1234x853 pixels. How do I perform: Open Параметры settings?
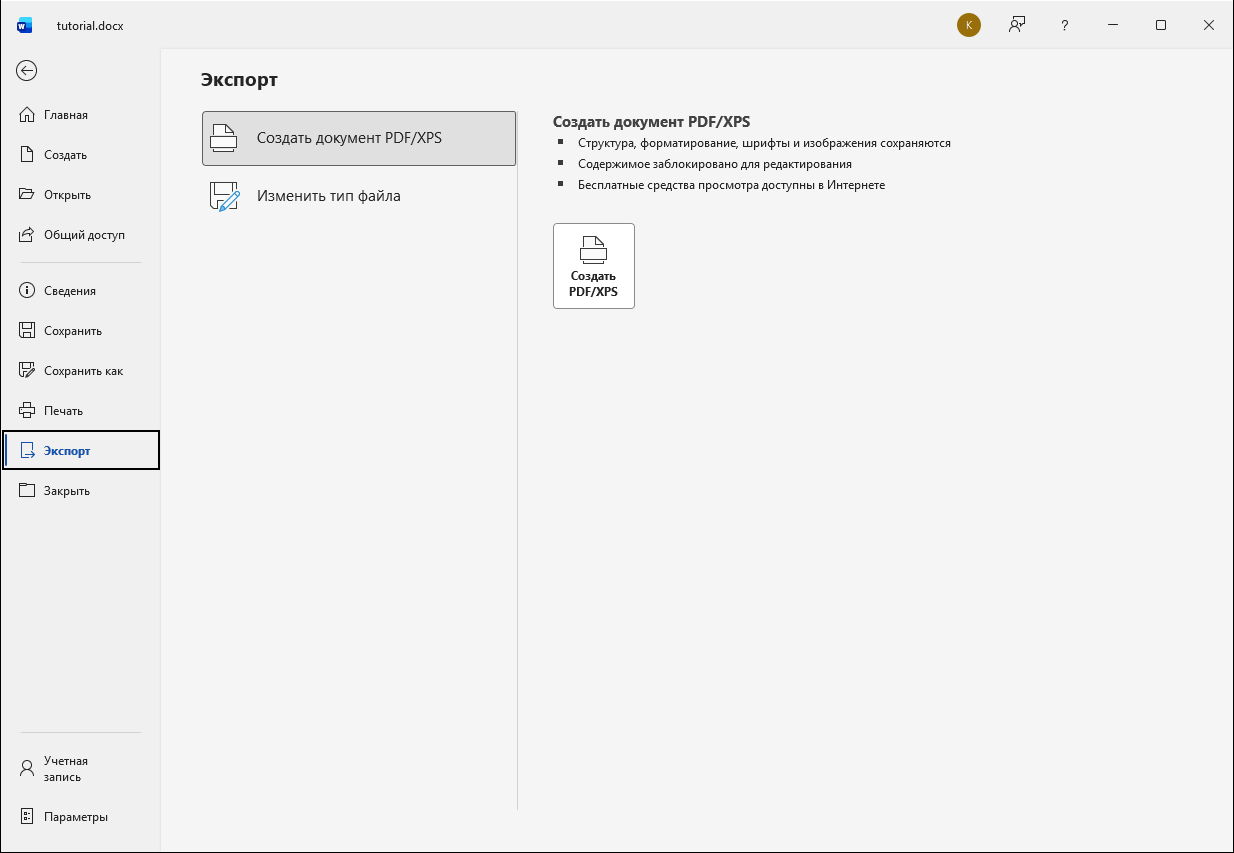[x=80, y=817]
